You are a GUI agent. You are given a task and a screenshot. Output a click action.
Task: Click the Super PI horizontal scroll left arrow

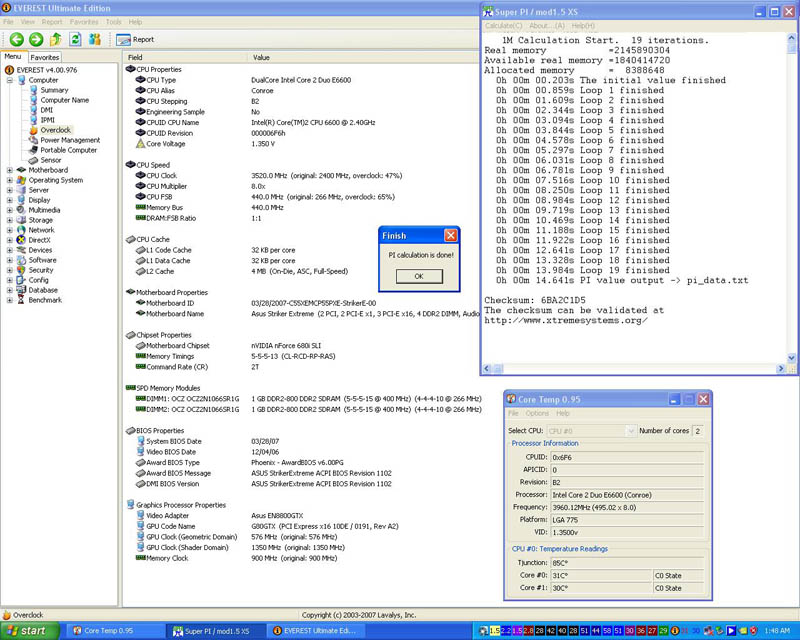coord(487,368)
